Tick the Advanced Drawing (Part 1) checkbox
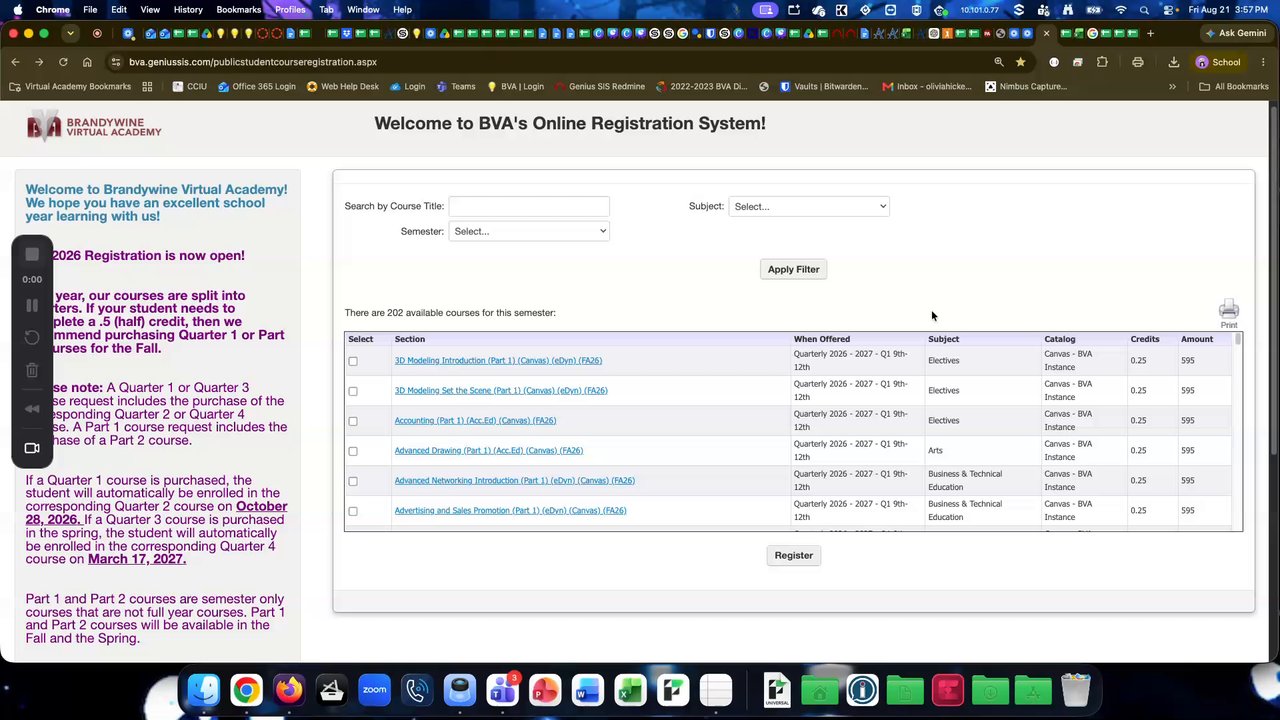 pos(353,451)
